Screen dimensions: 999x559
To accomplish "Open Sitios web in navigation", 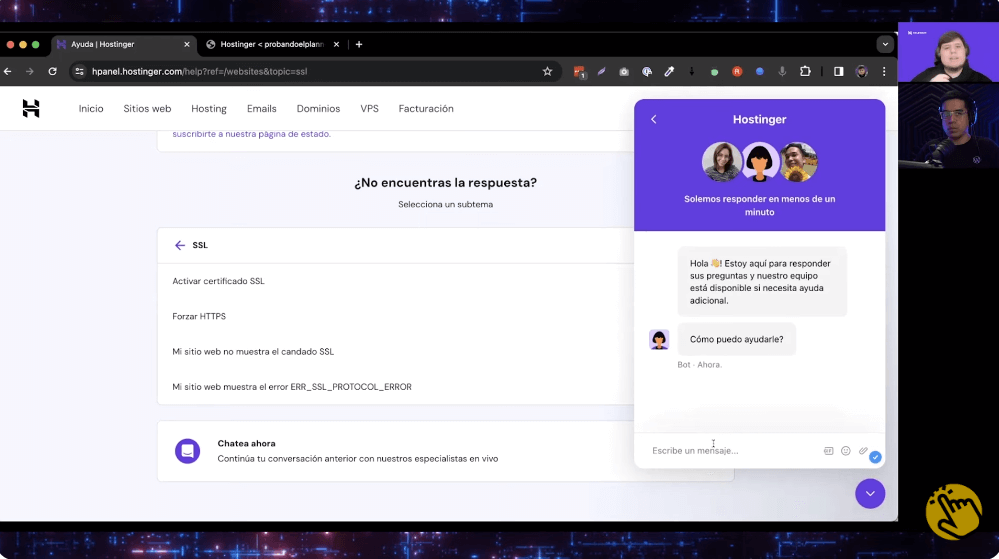I will pos(147,108).
